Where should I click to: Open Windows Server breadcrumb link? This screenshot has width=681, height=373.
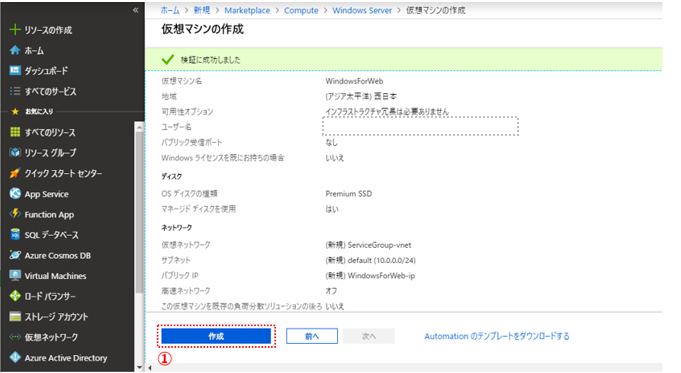coord(362,10)
